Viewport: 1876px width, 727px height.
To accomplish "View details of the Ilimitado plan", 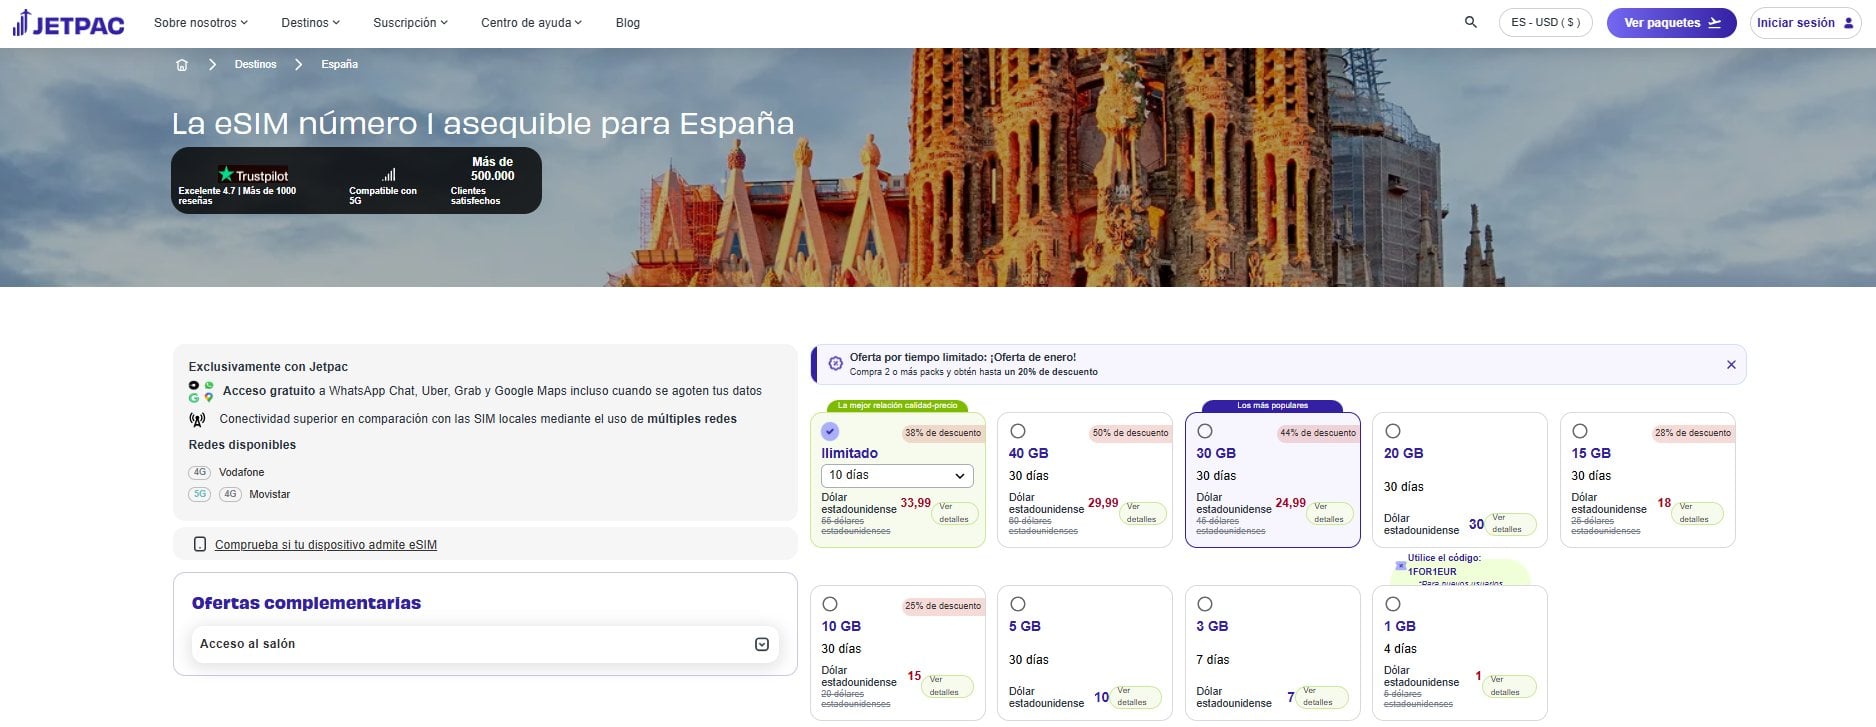I will pos(954,513).
